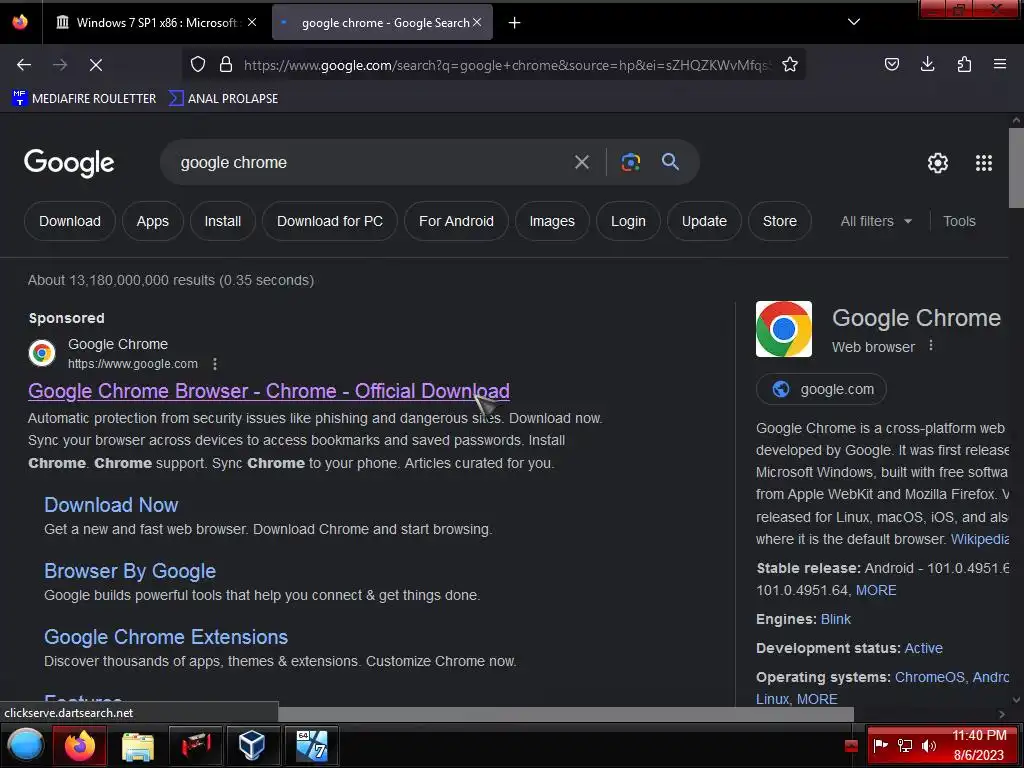Click the URL address bar

[506, 65]
